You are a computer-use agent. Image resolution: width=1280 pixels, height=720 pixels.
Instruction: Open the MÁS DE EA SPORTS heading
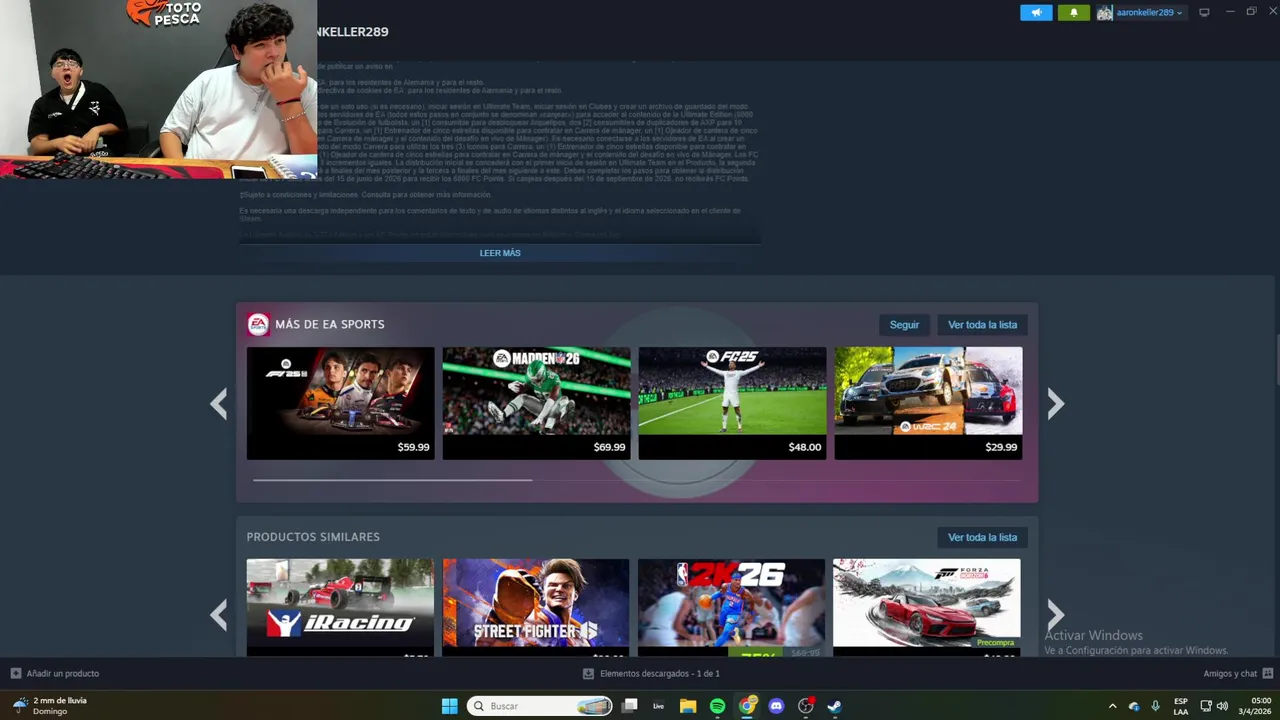[x=330, y=324]
